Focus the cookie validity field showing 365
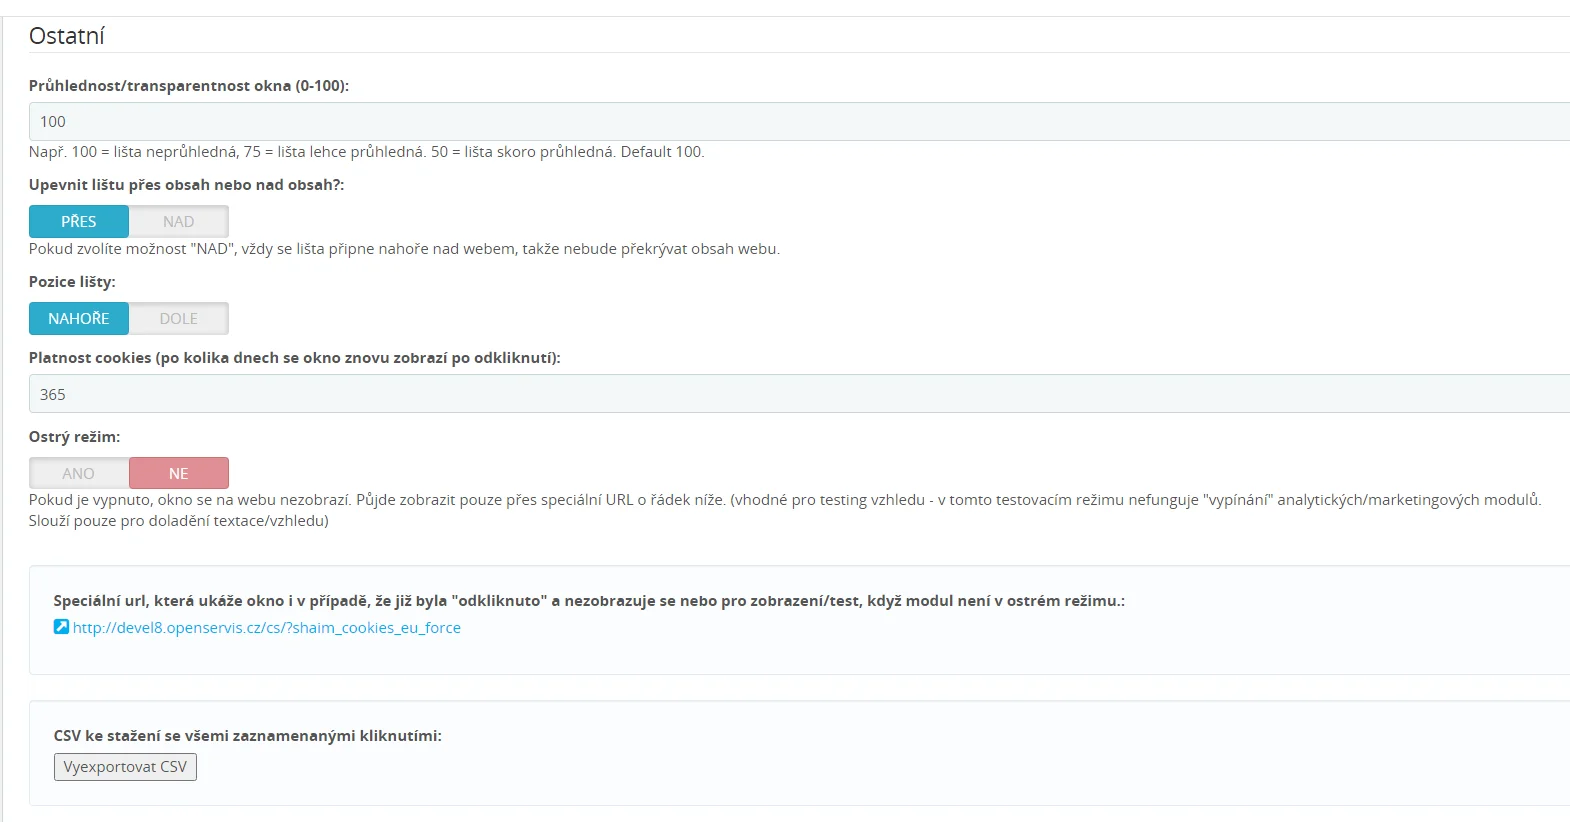This screenshot has height=822, width=1570. (798, 394)
